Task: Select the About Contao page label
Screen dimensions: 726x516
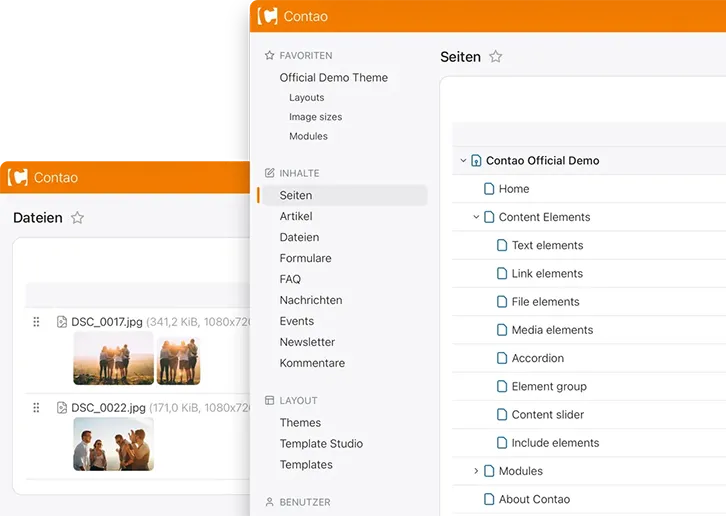Action: [x=534, y=499]
